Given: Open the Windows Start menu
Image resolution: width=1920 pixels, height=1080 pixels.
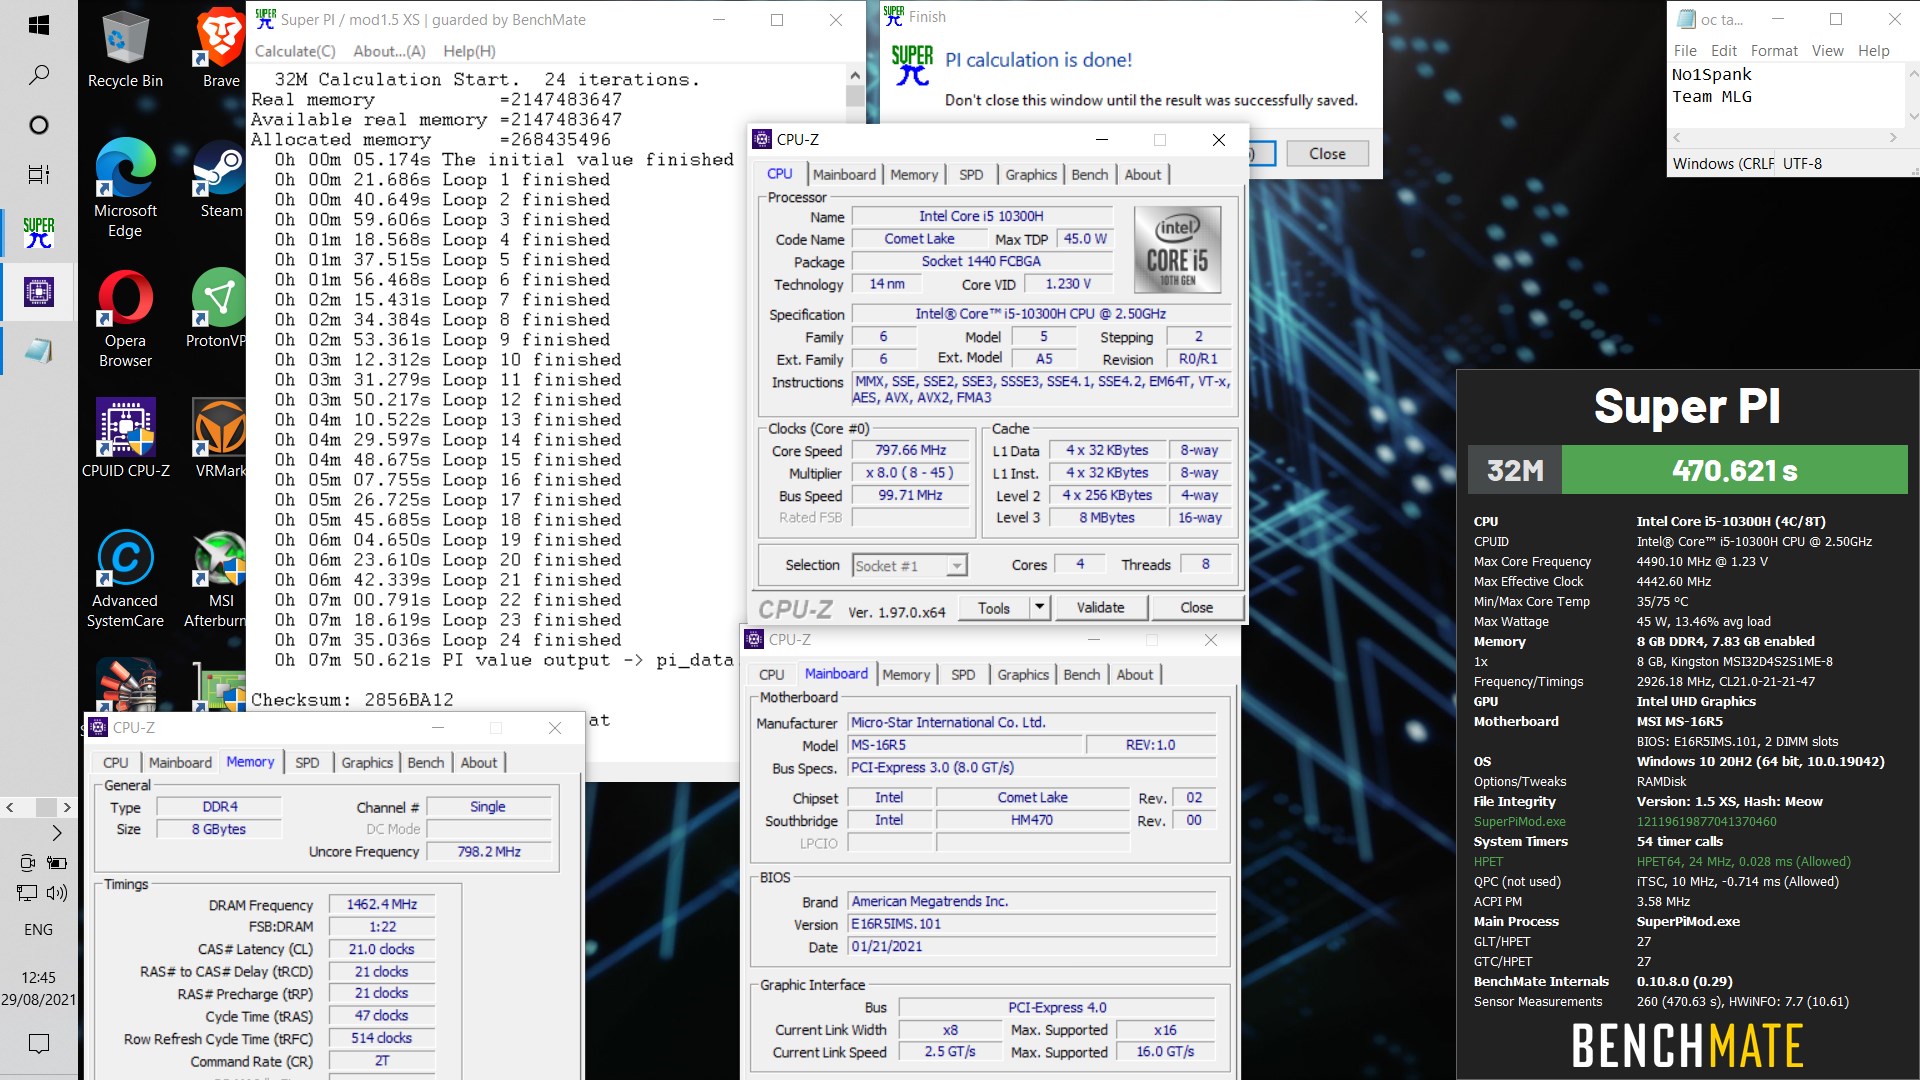Looking at the screenshot, I should coord(38,24).
